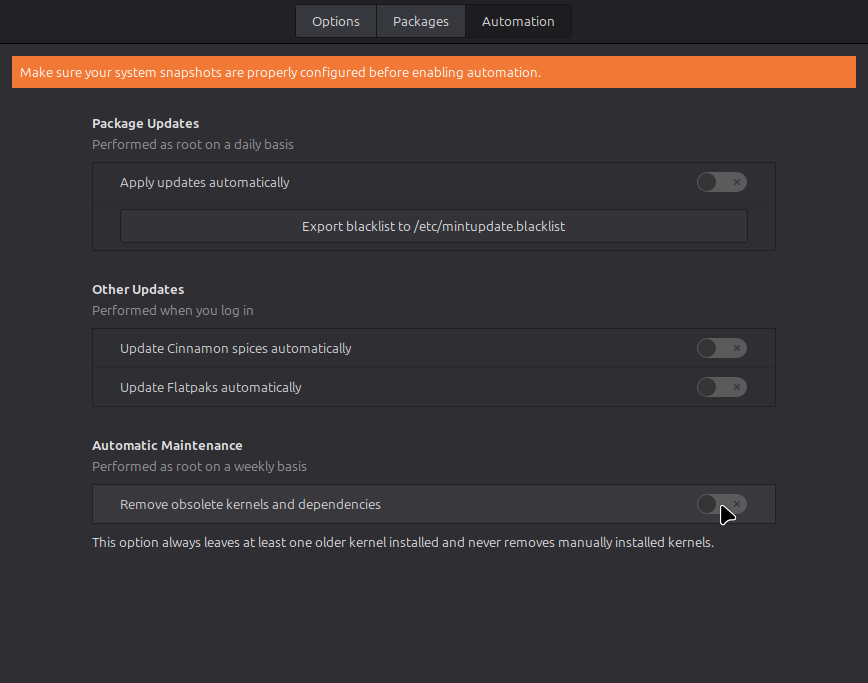The width and height of the screenshot is (868, 683).
Task: Click the orange system snapshots warning banner
Action: point(434,72)
